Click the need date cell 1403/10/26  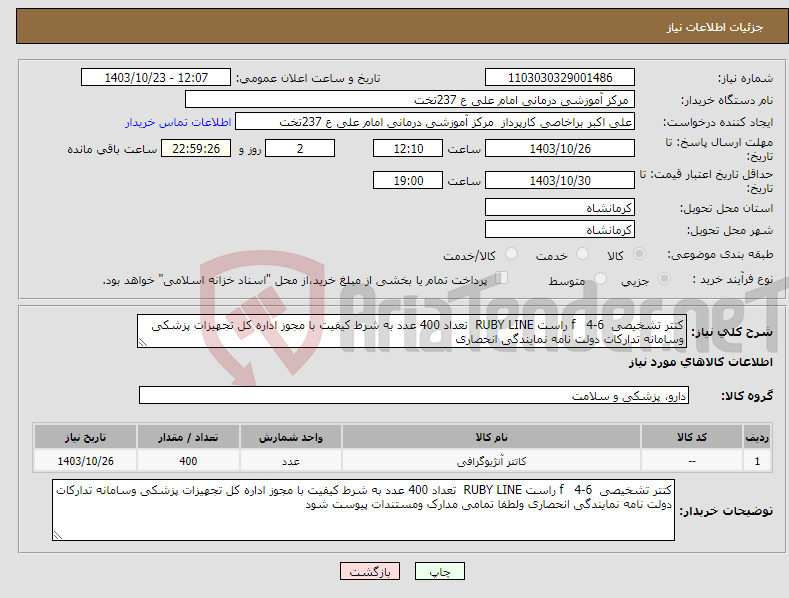pyautogui.click(x=85, y=461)
